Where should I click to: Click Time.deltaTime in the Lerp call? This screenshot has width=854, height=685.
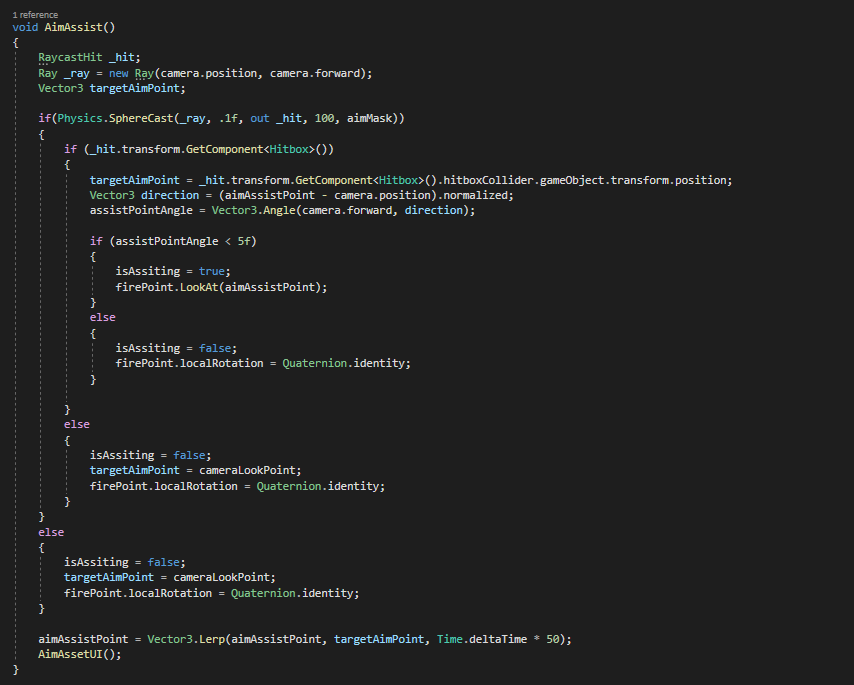point(482,639)
